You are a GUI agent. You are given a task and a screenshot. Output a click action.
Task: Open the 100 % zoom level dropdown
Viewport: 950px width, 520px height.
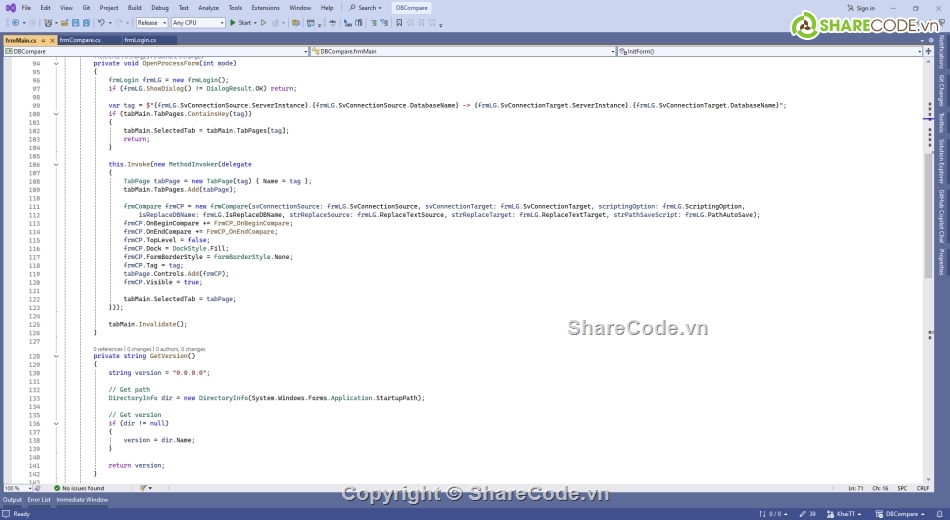18,488
